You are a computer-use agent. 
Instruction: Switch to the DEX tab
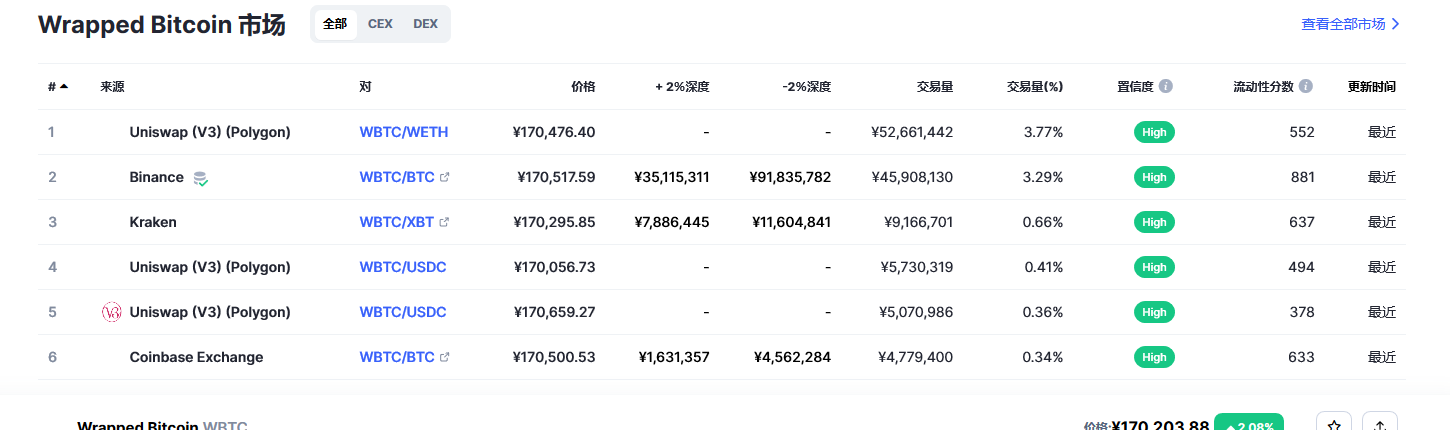click(425, 24)
